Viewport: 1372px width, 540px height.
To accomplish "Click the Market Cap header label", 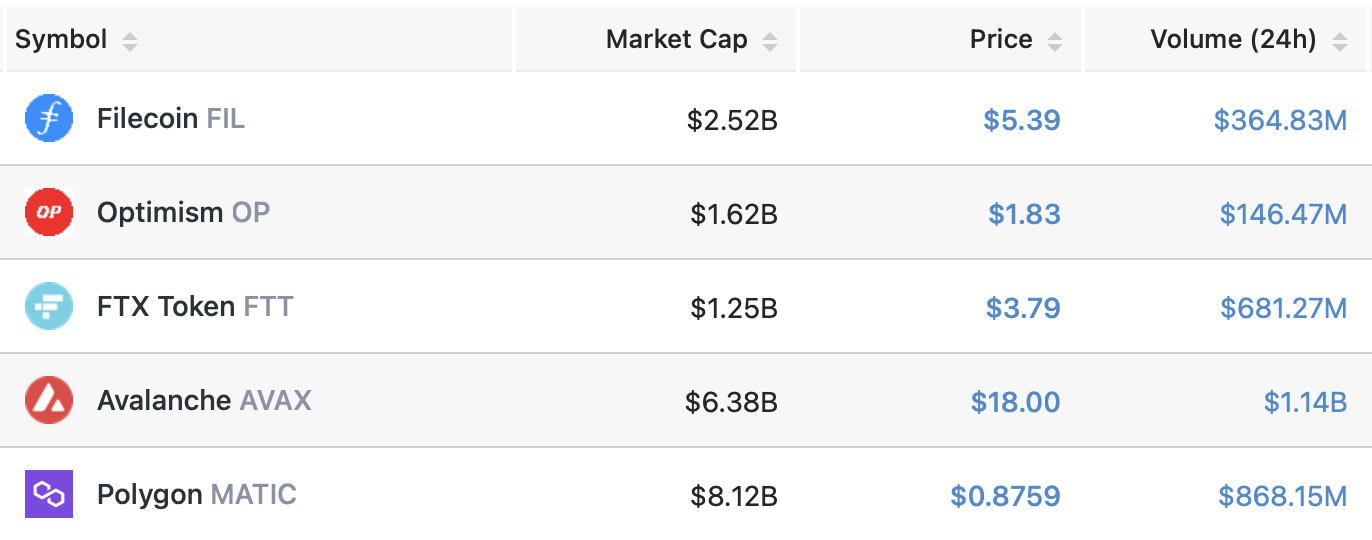I will (676, 40).
